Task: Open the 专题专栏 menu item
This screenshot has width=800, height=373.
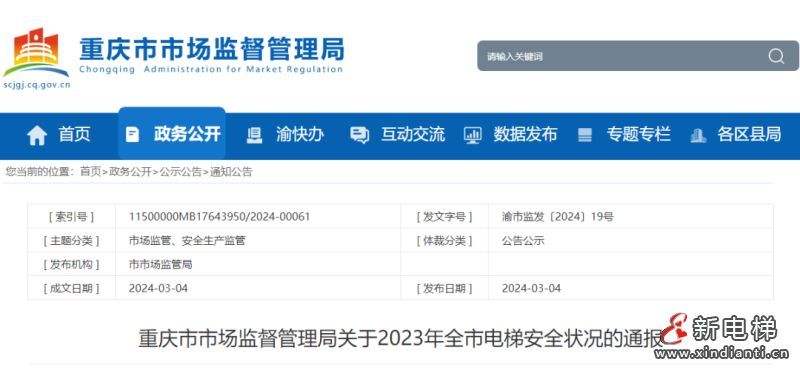Action: pyautogui.click(x=638, y=135)
